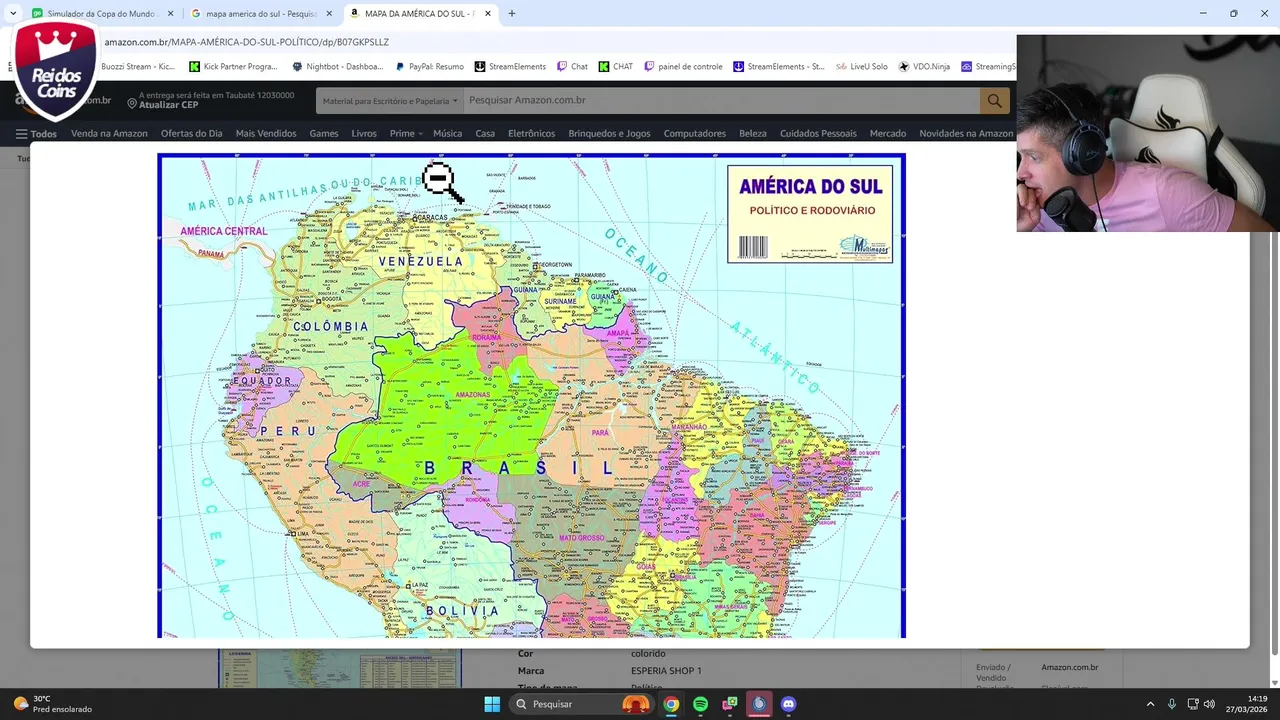Click the browser address bar URL
This screenshot has height=720, width=1280.
(x=247, y=42)
